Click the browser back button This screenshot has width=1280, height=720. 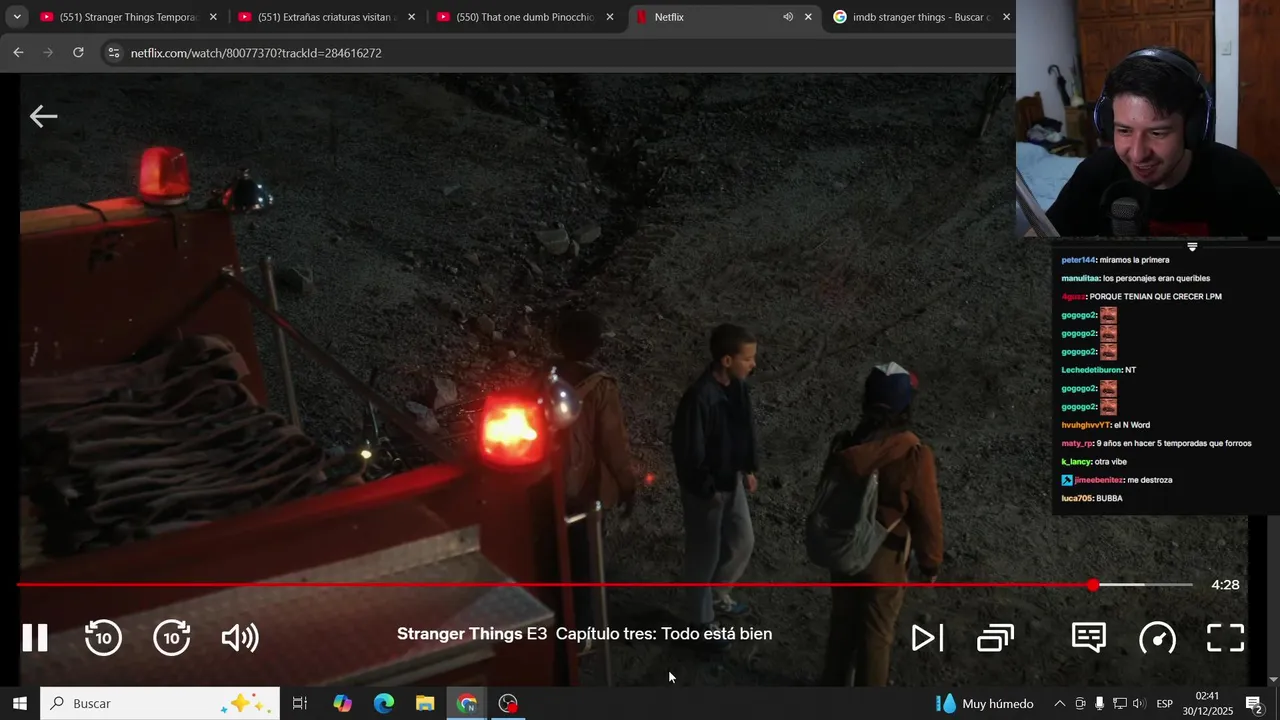[18, 52]
